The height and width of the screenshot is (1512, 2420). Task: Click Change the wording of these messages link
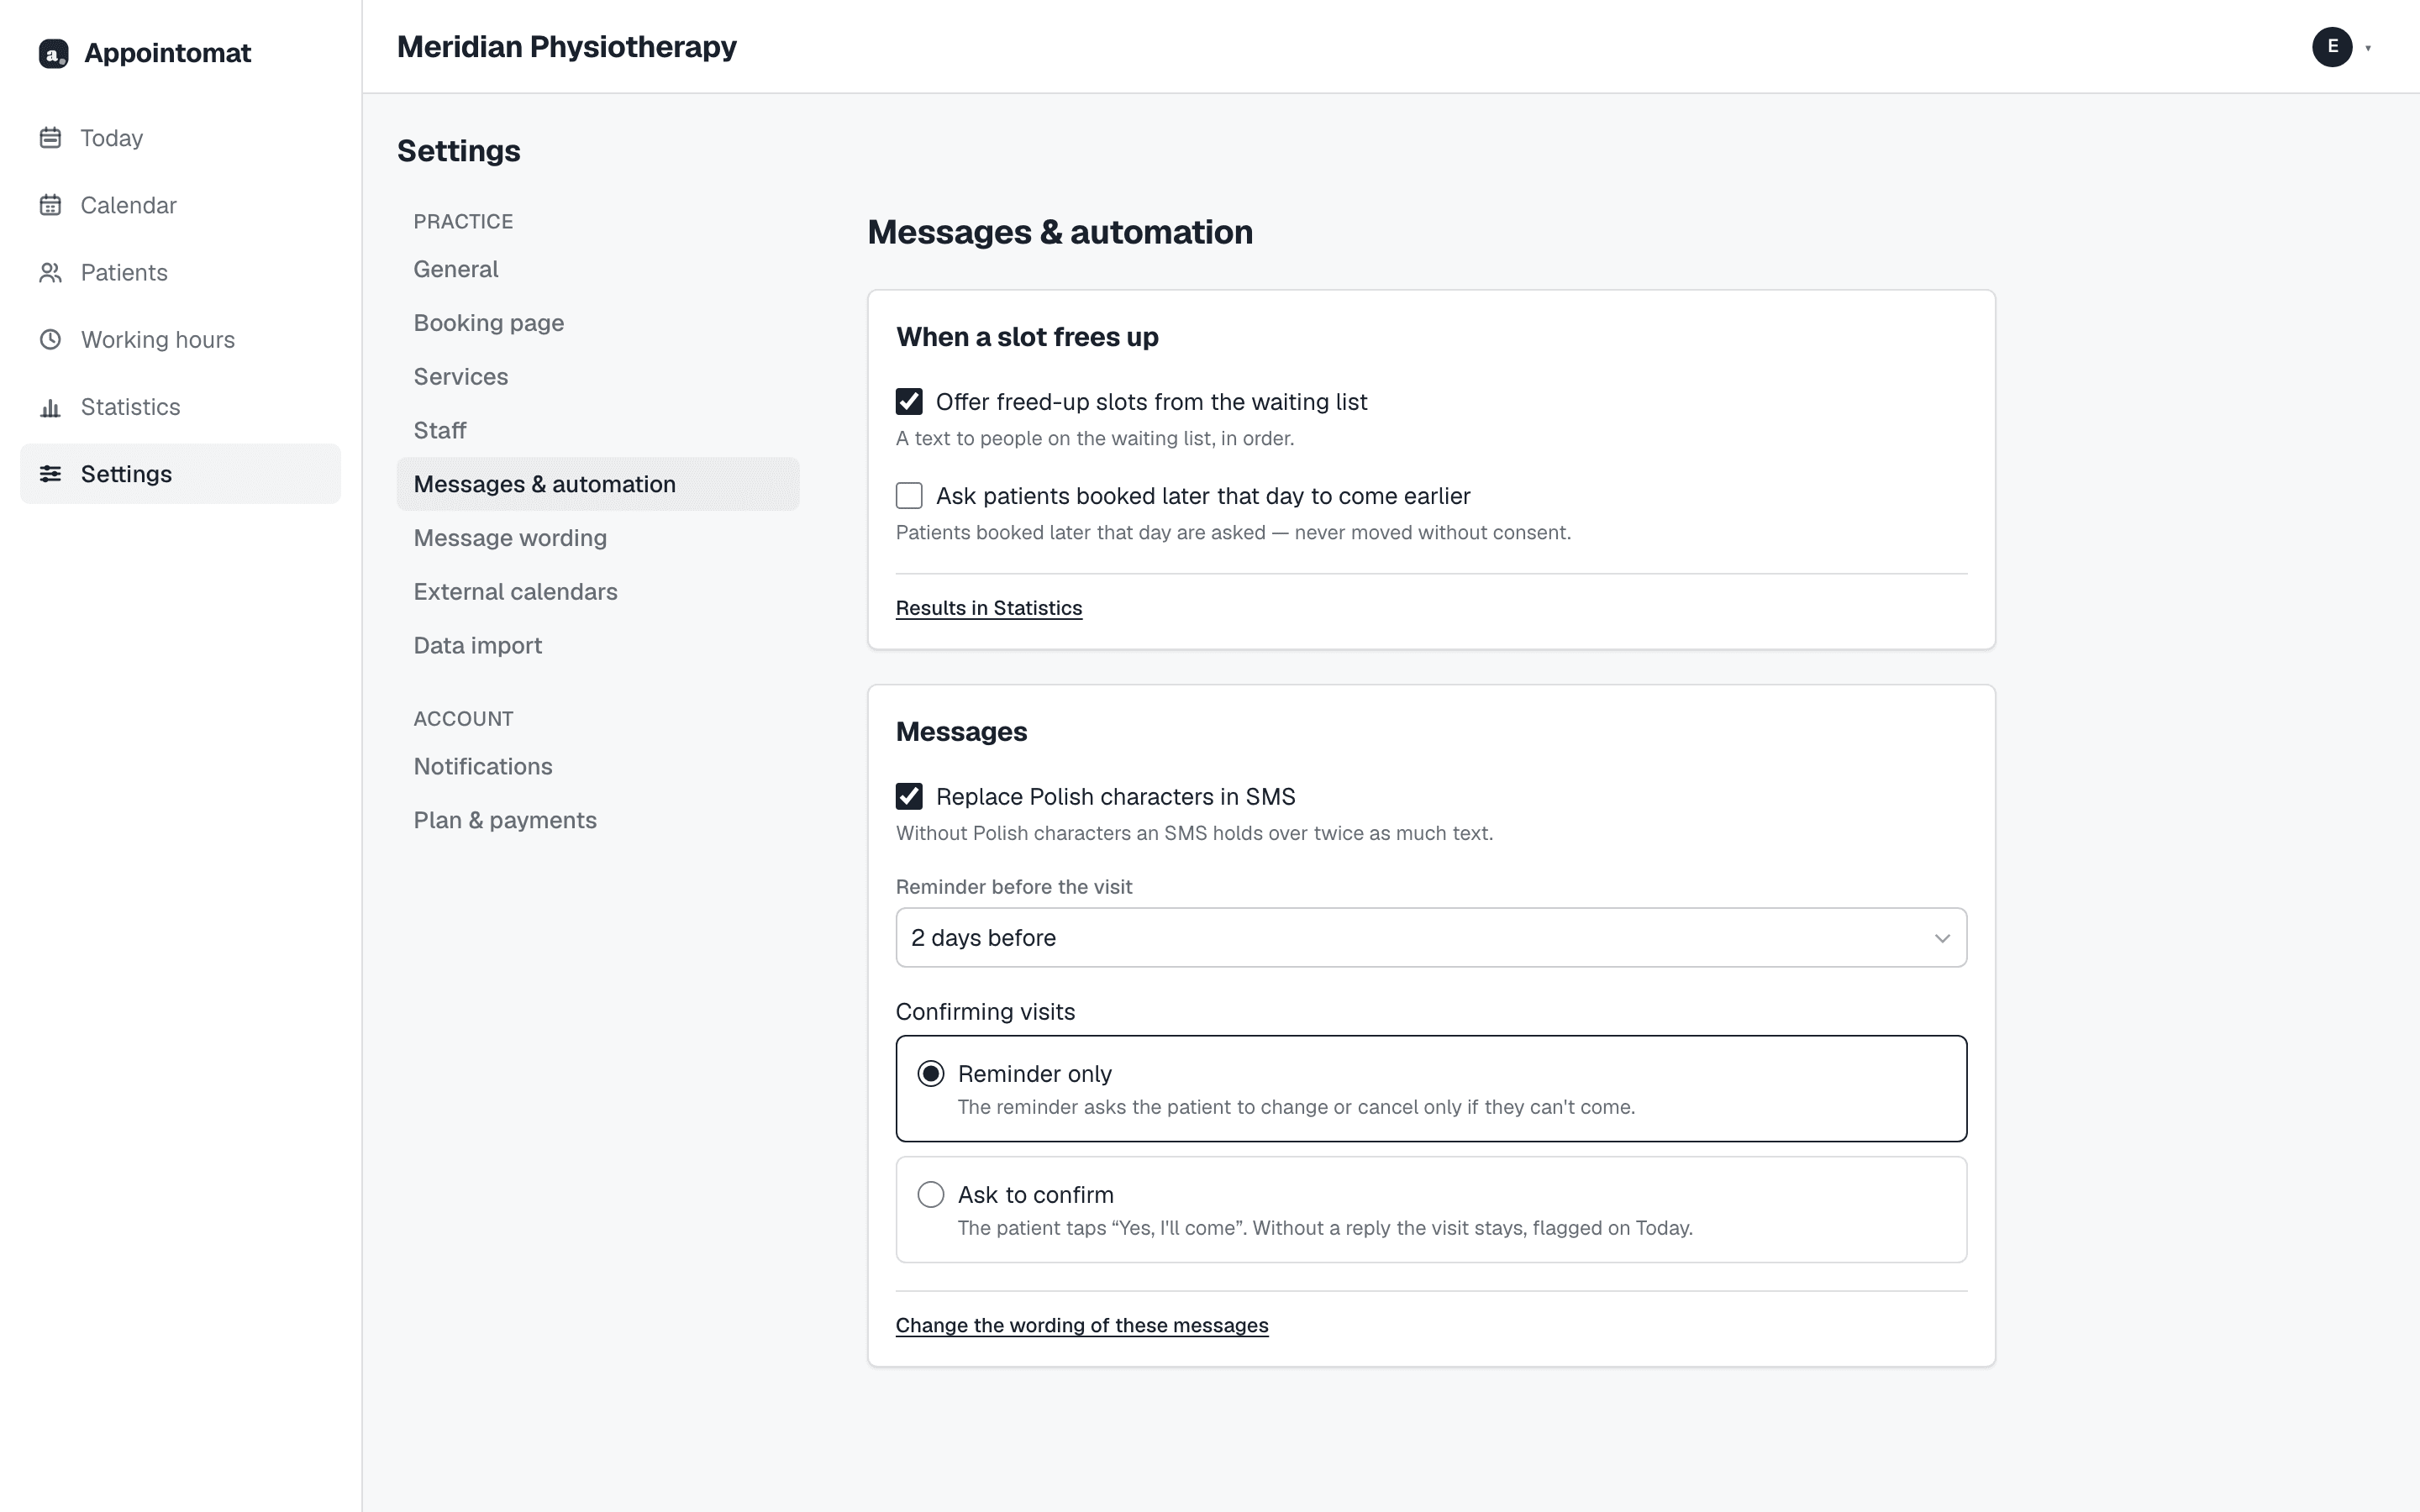1082,1325
